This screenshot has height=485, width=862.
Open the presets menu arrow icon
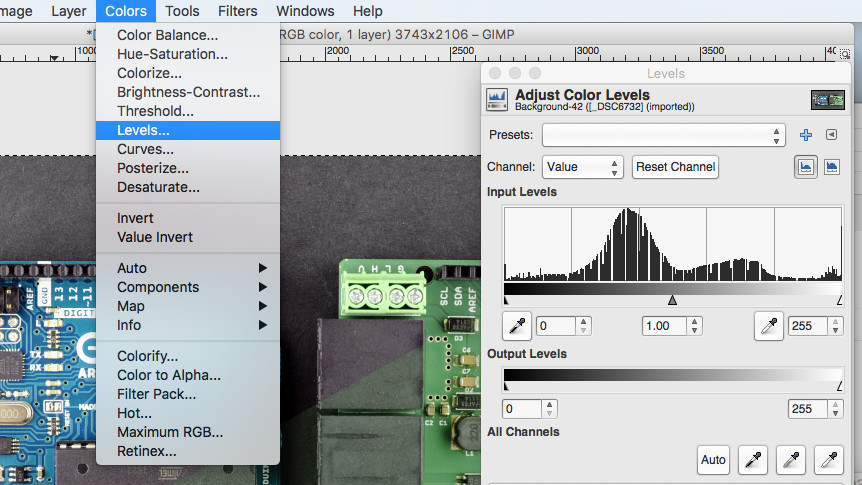click(831, 135)
